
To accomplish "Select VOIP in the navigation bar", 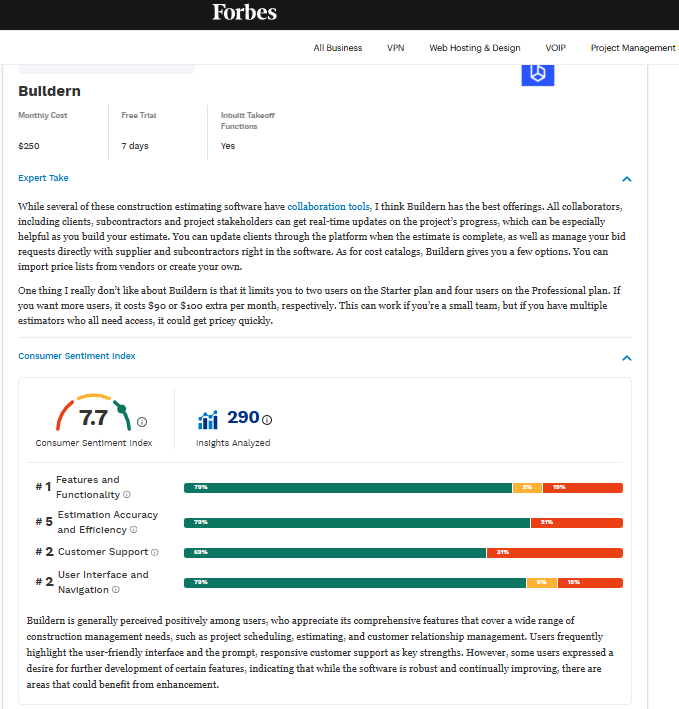I will tap(555, 48).
